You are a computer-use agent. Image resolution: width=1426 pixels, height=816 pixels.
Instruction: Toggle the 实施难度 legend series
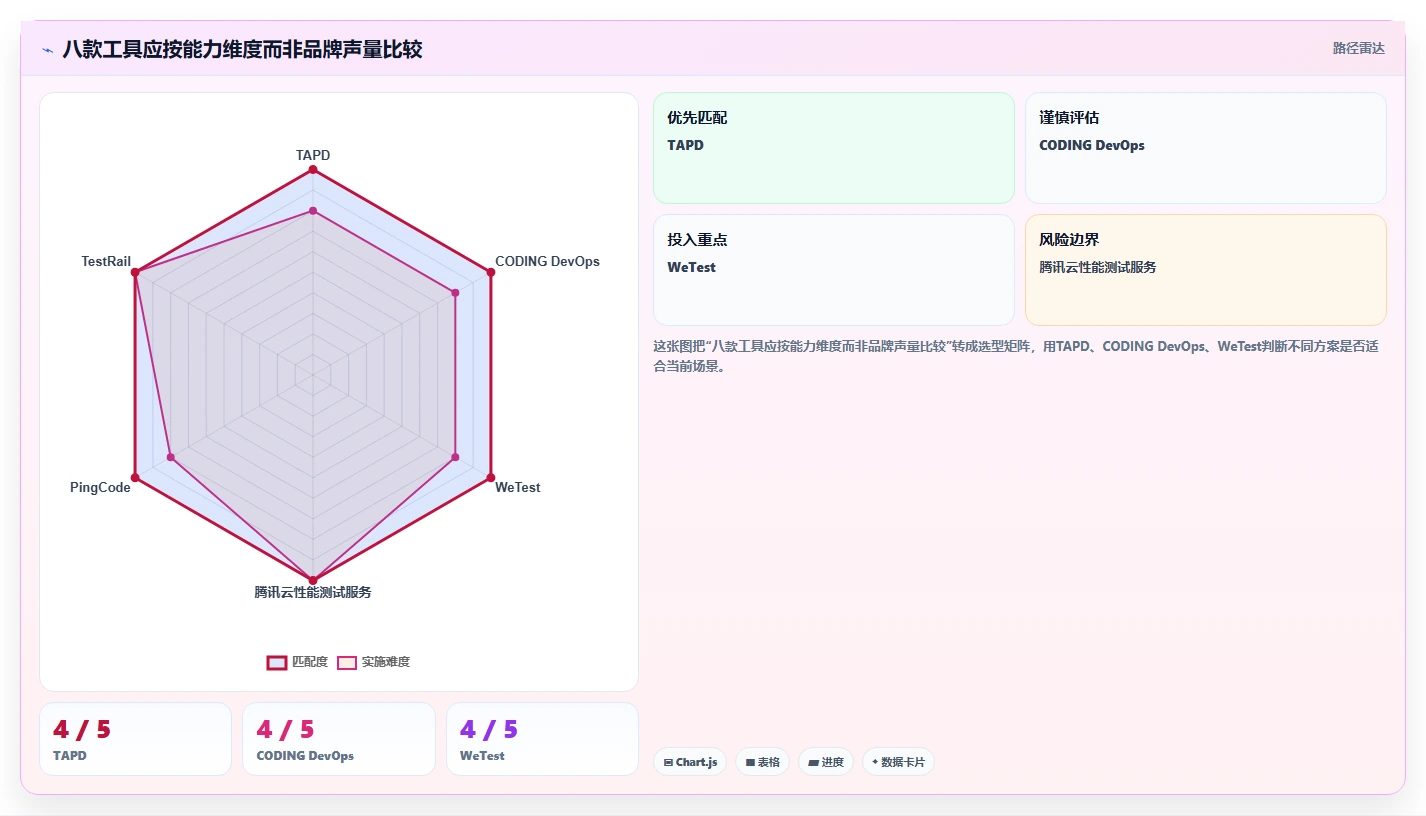373,662
